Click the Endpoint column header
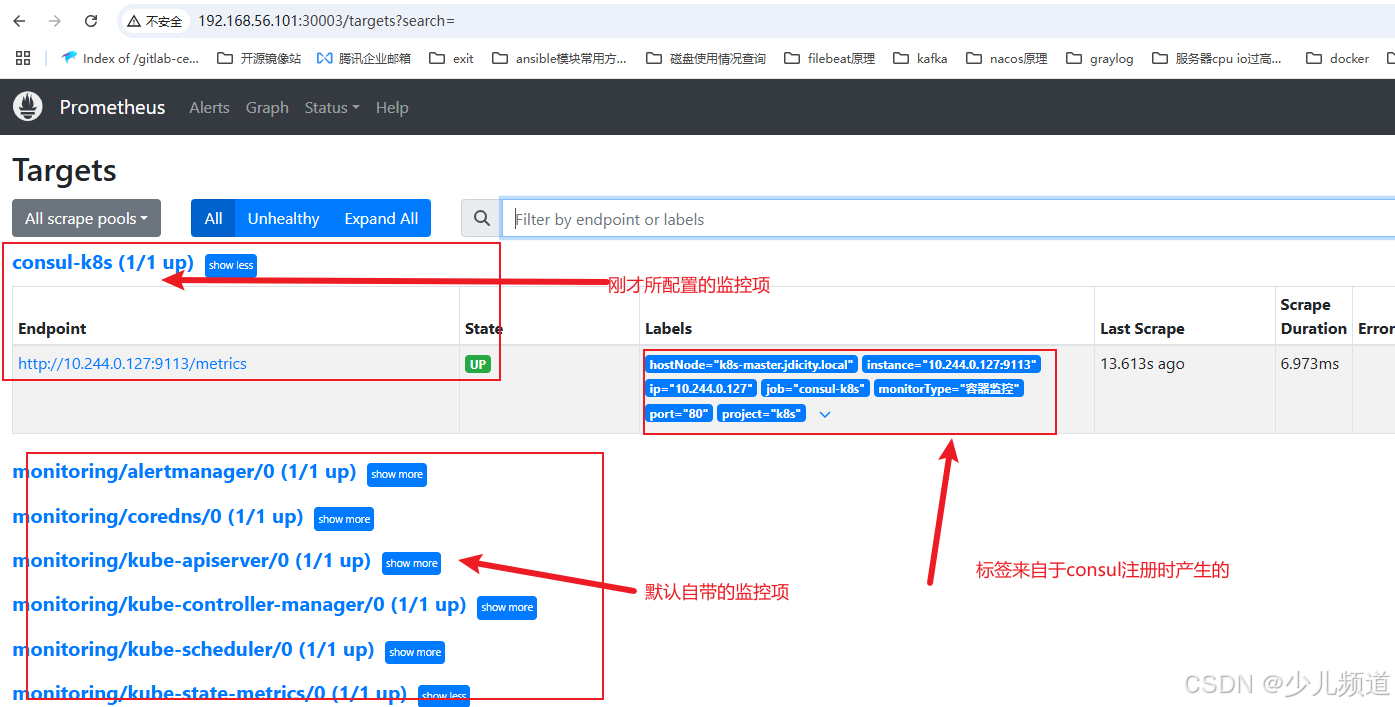The height and width of the screenshot is (707, 1395). coord(52,328)
